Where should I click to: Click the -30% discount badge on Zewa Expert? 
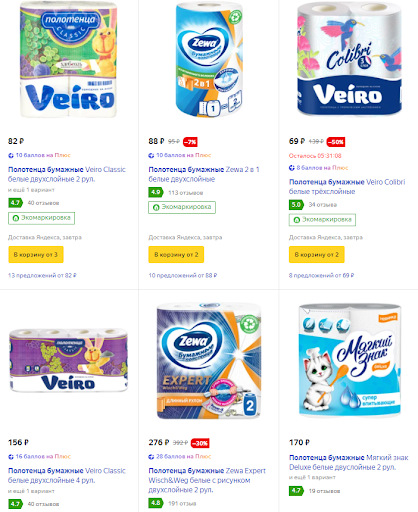pos(200,443)
